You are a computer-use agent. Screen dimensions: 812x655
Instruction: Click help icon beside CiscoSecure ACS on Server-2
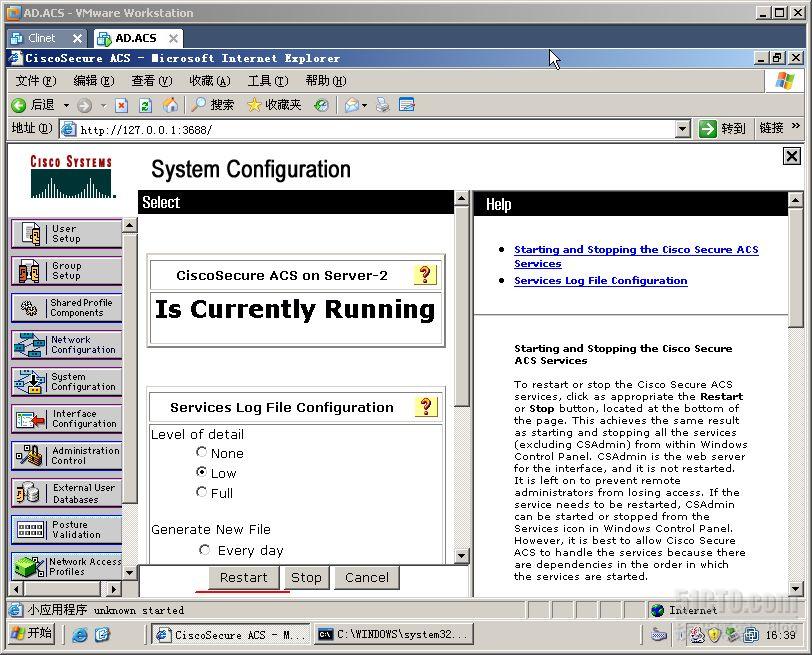425,274
